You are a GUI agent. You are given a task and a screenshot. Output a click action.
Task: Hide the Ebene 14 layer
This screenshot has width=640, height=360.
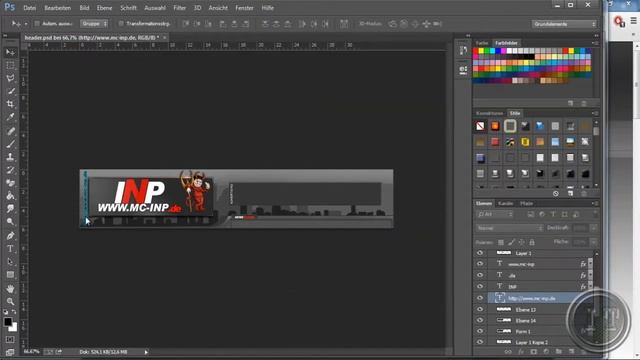pyautogui.click(x=480, y=320)
